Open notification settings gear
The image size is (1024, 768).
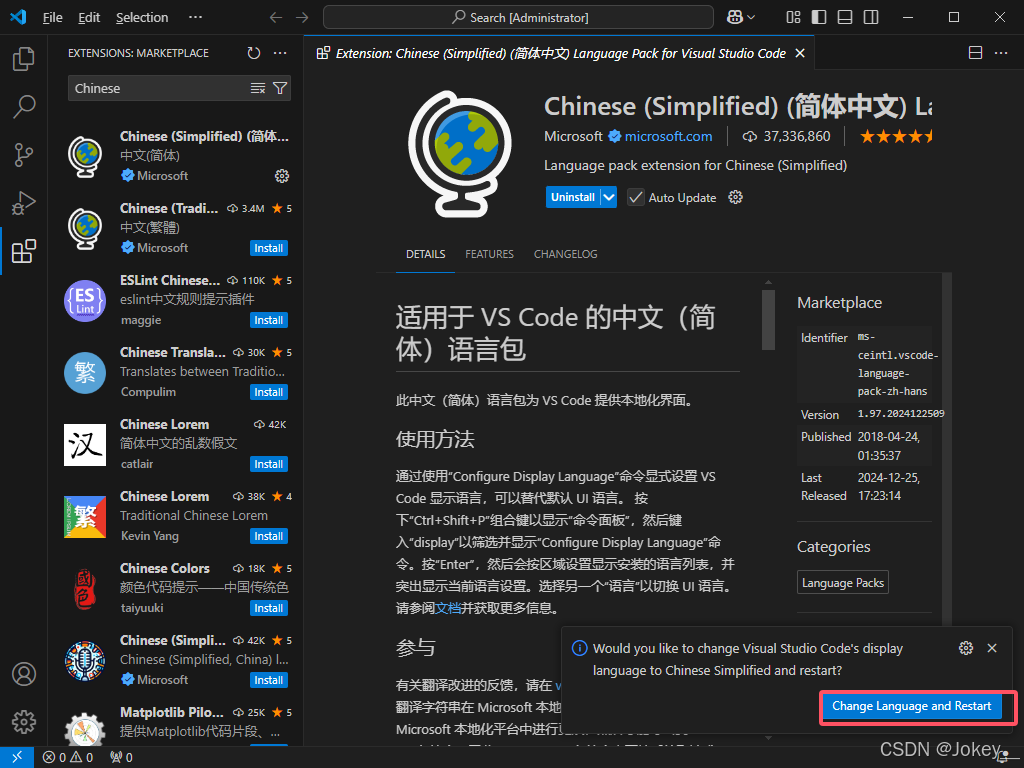[966, 648]
